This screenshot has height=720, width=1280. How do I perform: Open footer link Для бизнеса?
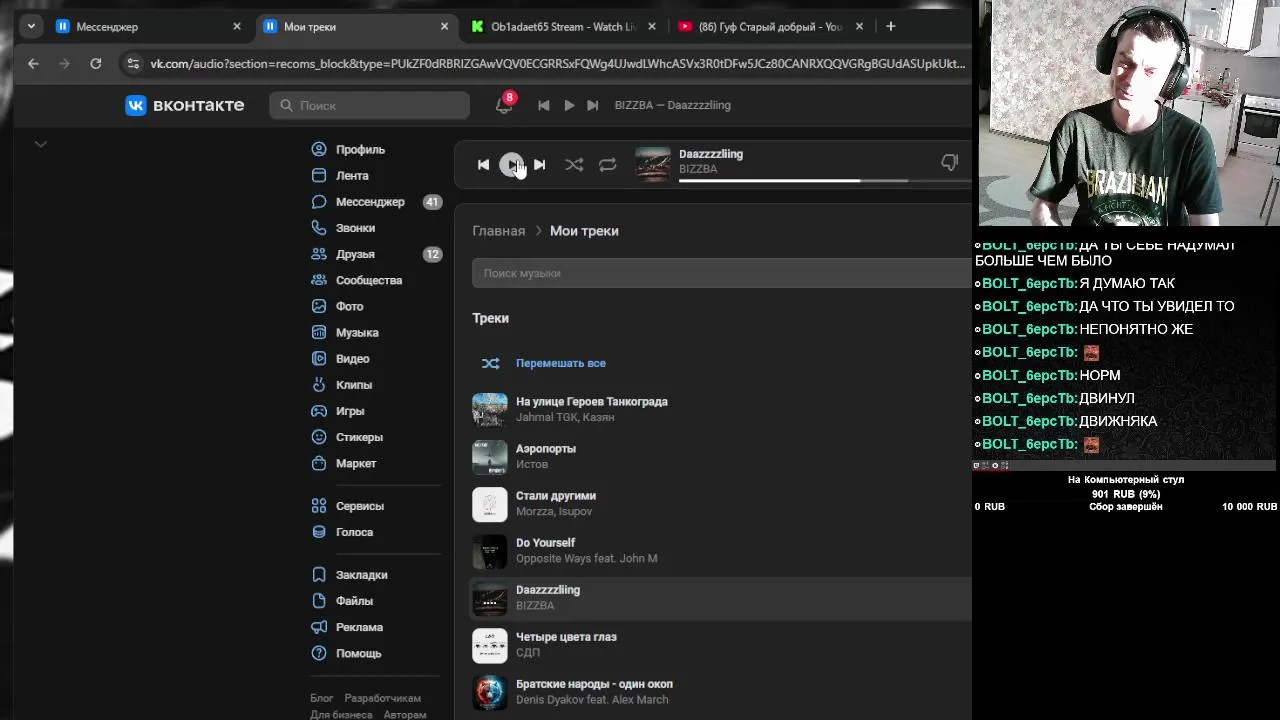coord(341,714)
